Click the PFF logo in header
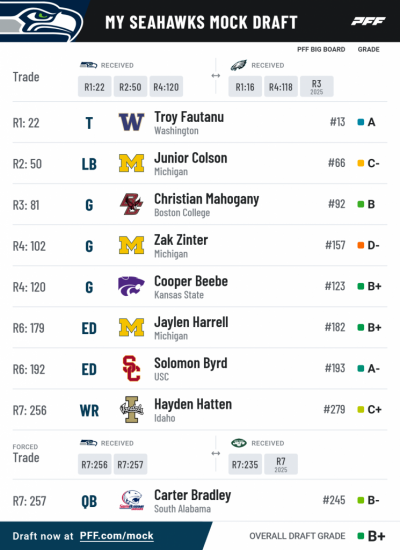Screen dimensions: 400x550 pos(368,21)
